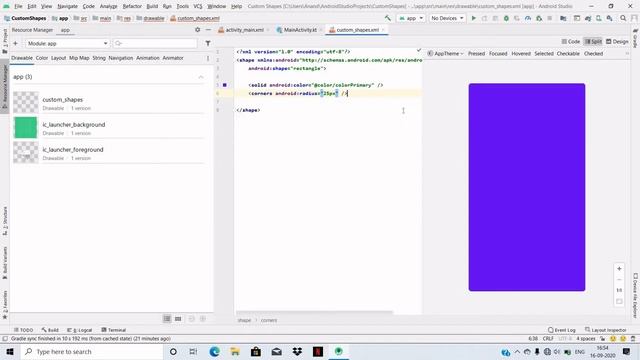Click the colorPrimary gutter color swatch
The width and height of the screenshot is (640, 360).
tap(224, 85)
